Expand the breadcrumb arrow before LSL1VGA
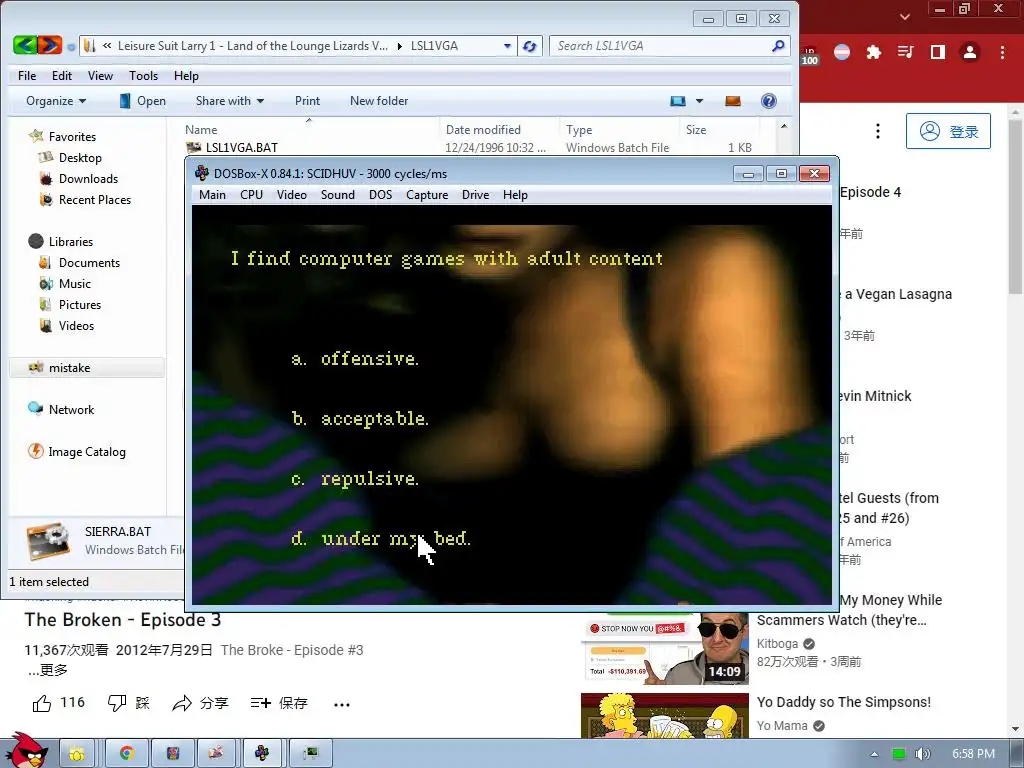The width and height of the screenshot is (1024, 768). point(400,46)
